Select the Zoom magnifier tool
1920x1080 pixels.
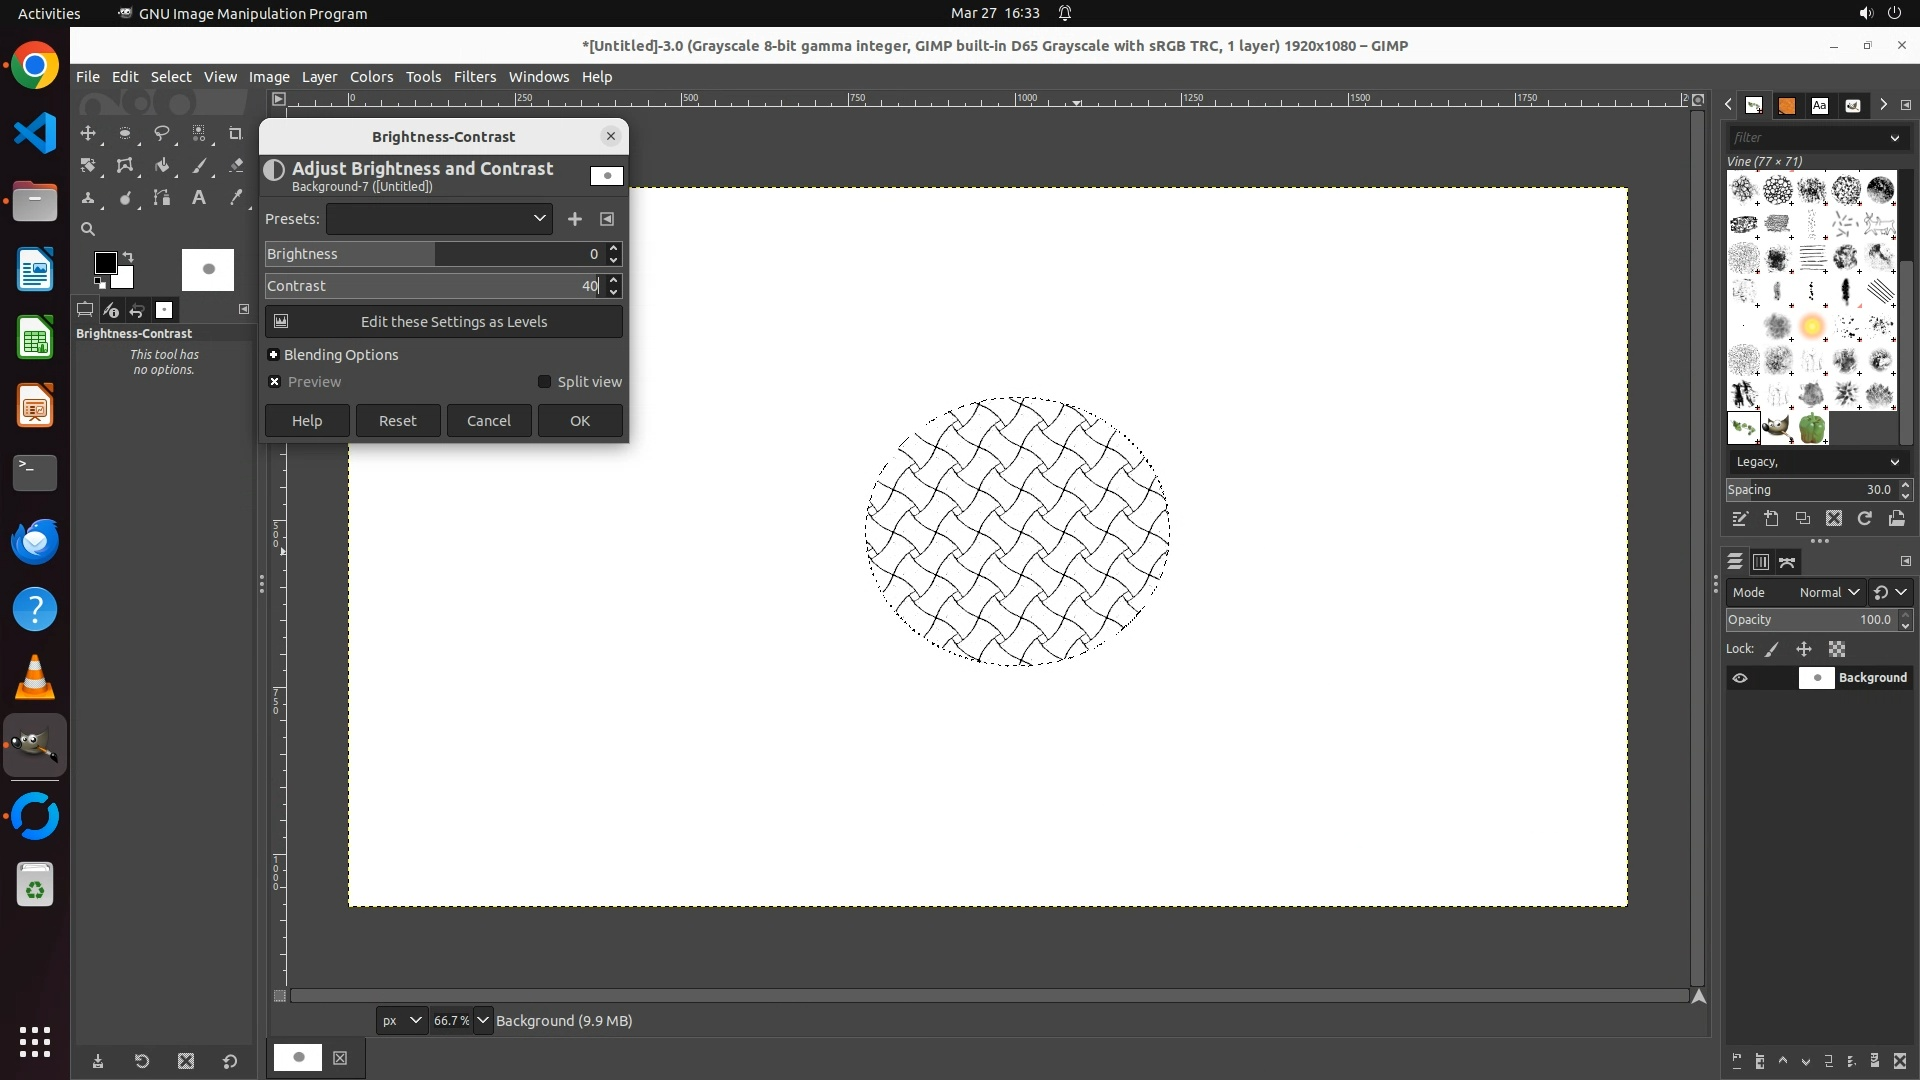tap(88, 229)
